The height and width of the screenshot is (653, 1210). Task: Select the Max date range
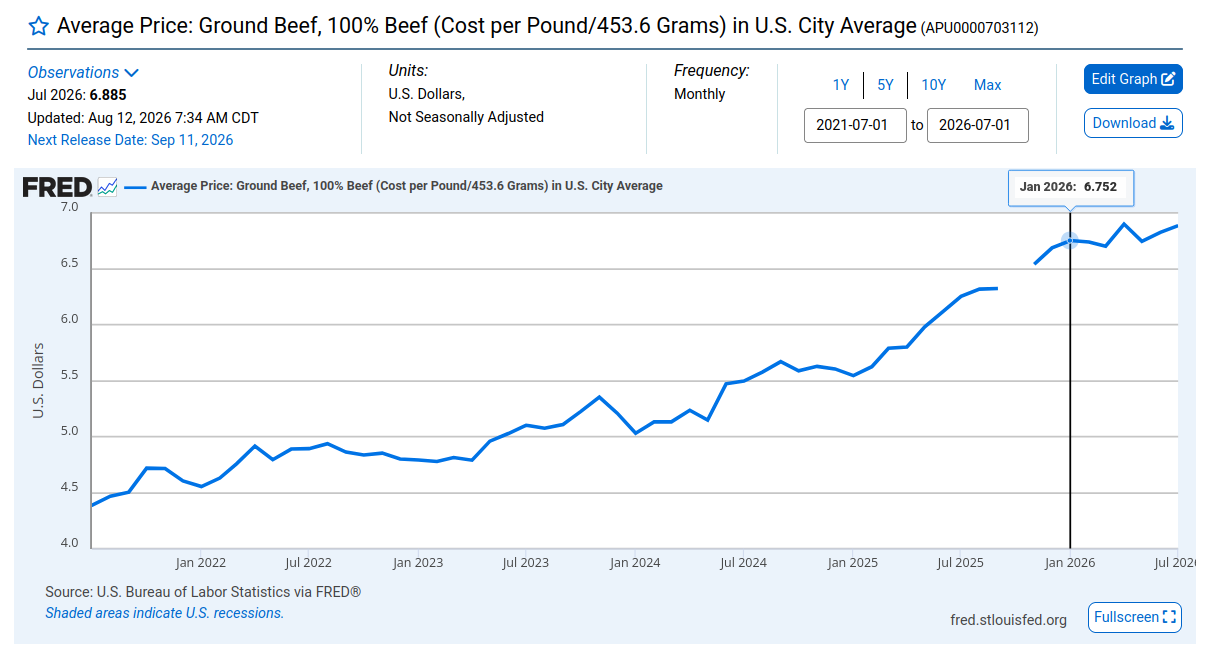[987, 85]
